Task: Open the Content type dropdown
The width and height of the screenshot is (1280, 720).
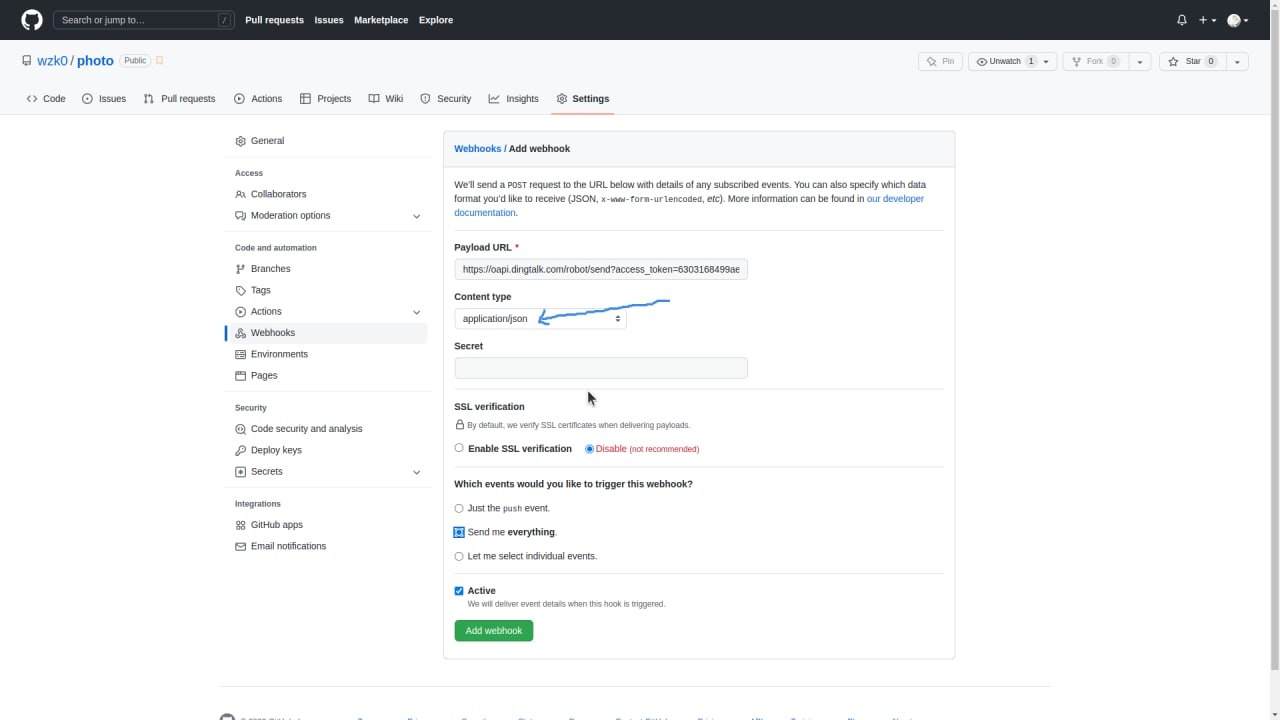Action: (x=540, y=319)
